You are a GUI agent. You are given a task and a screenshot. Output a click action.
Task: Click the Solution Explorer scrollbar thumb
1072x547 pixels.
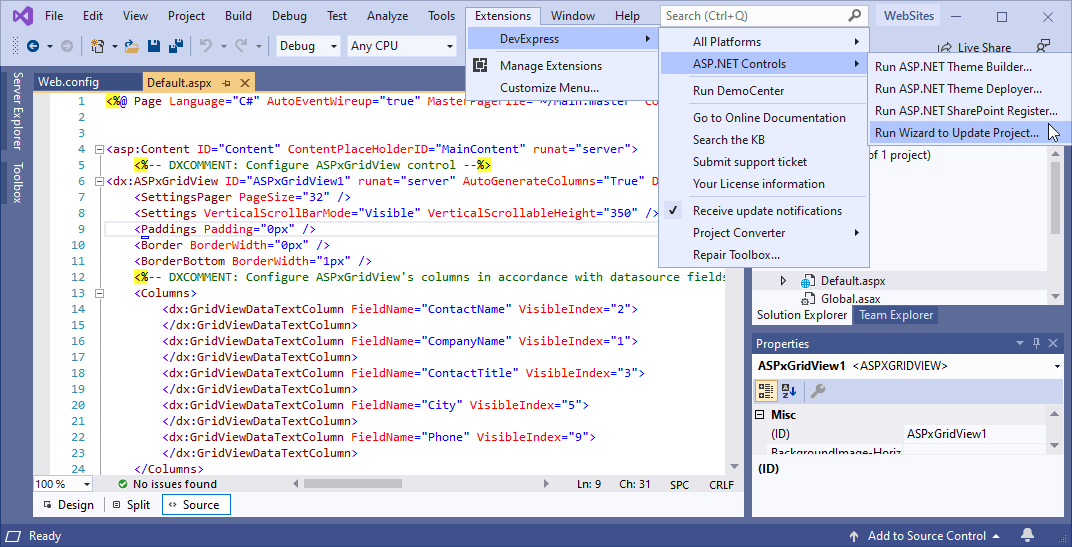tap(1055, 198)
